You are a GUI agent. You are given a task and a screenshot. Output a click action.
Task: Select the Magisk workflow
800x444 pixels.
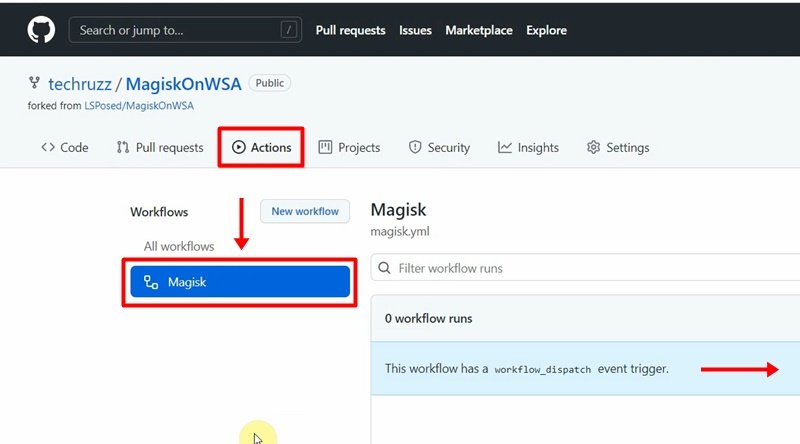point(240,282)
